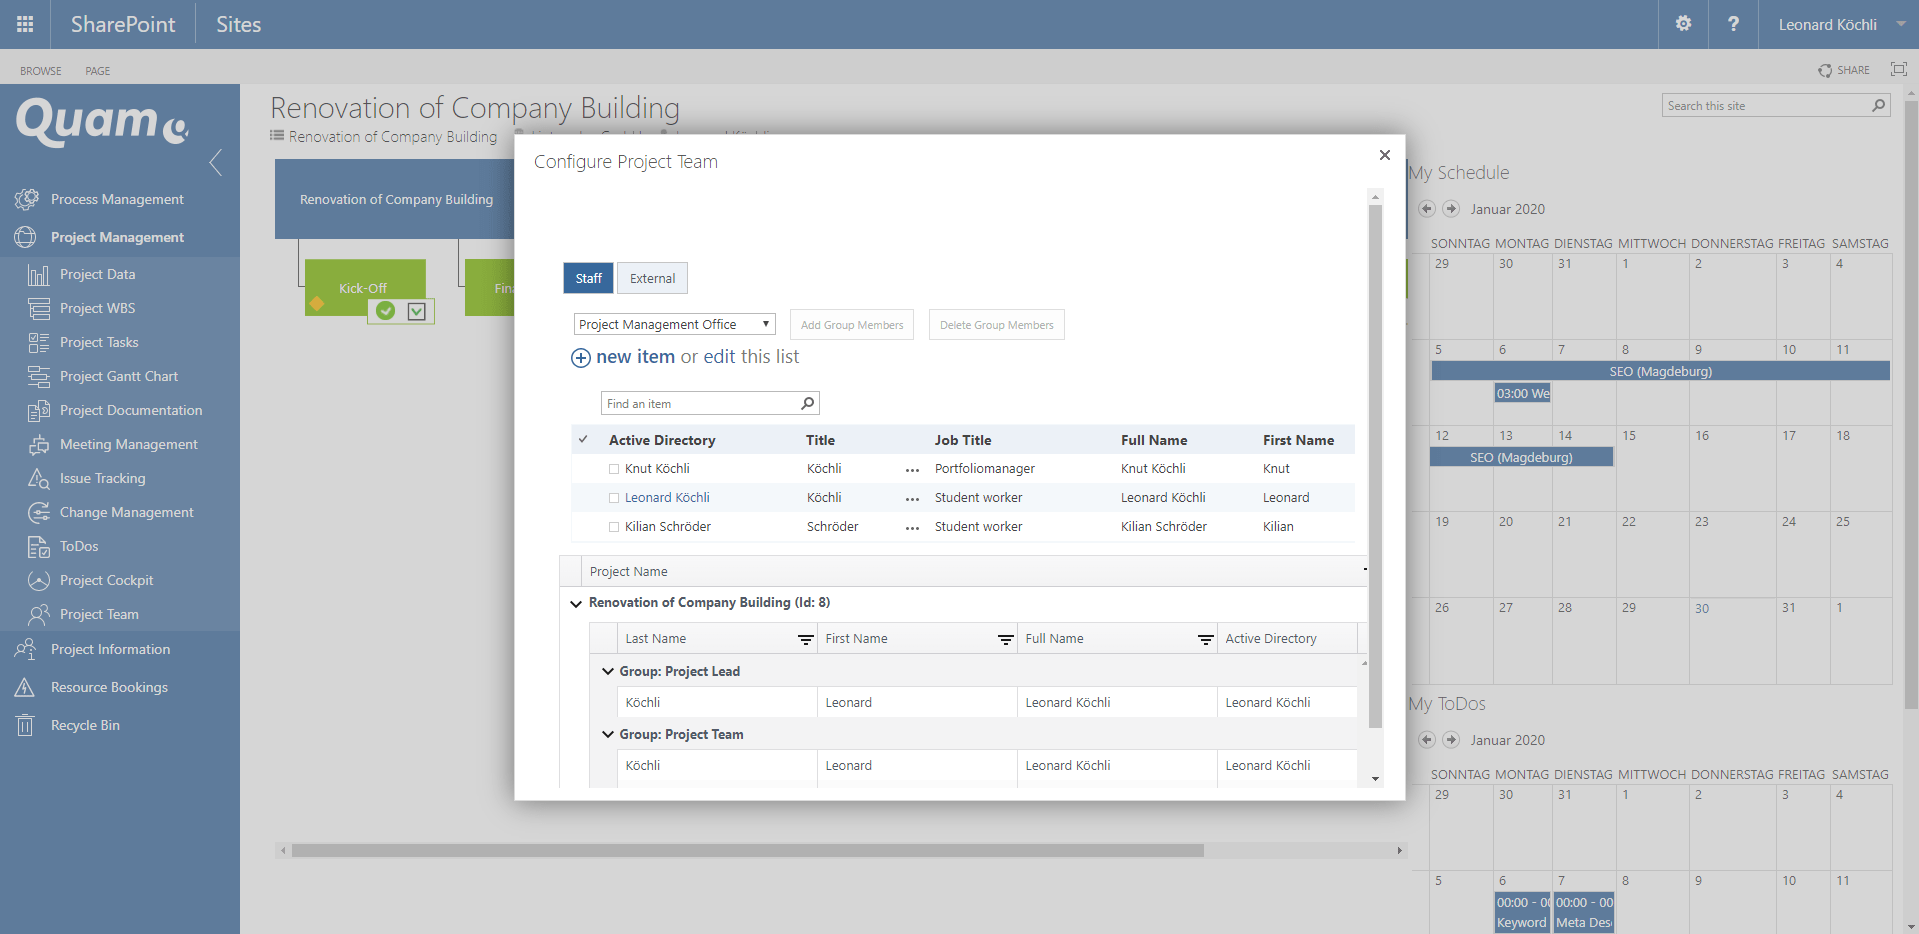Click the Add Group Members button
1919x934 pixels.
pyautogui.click(x=851, y=325)
